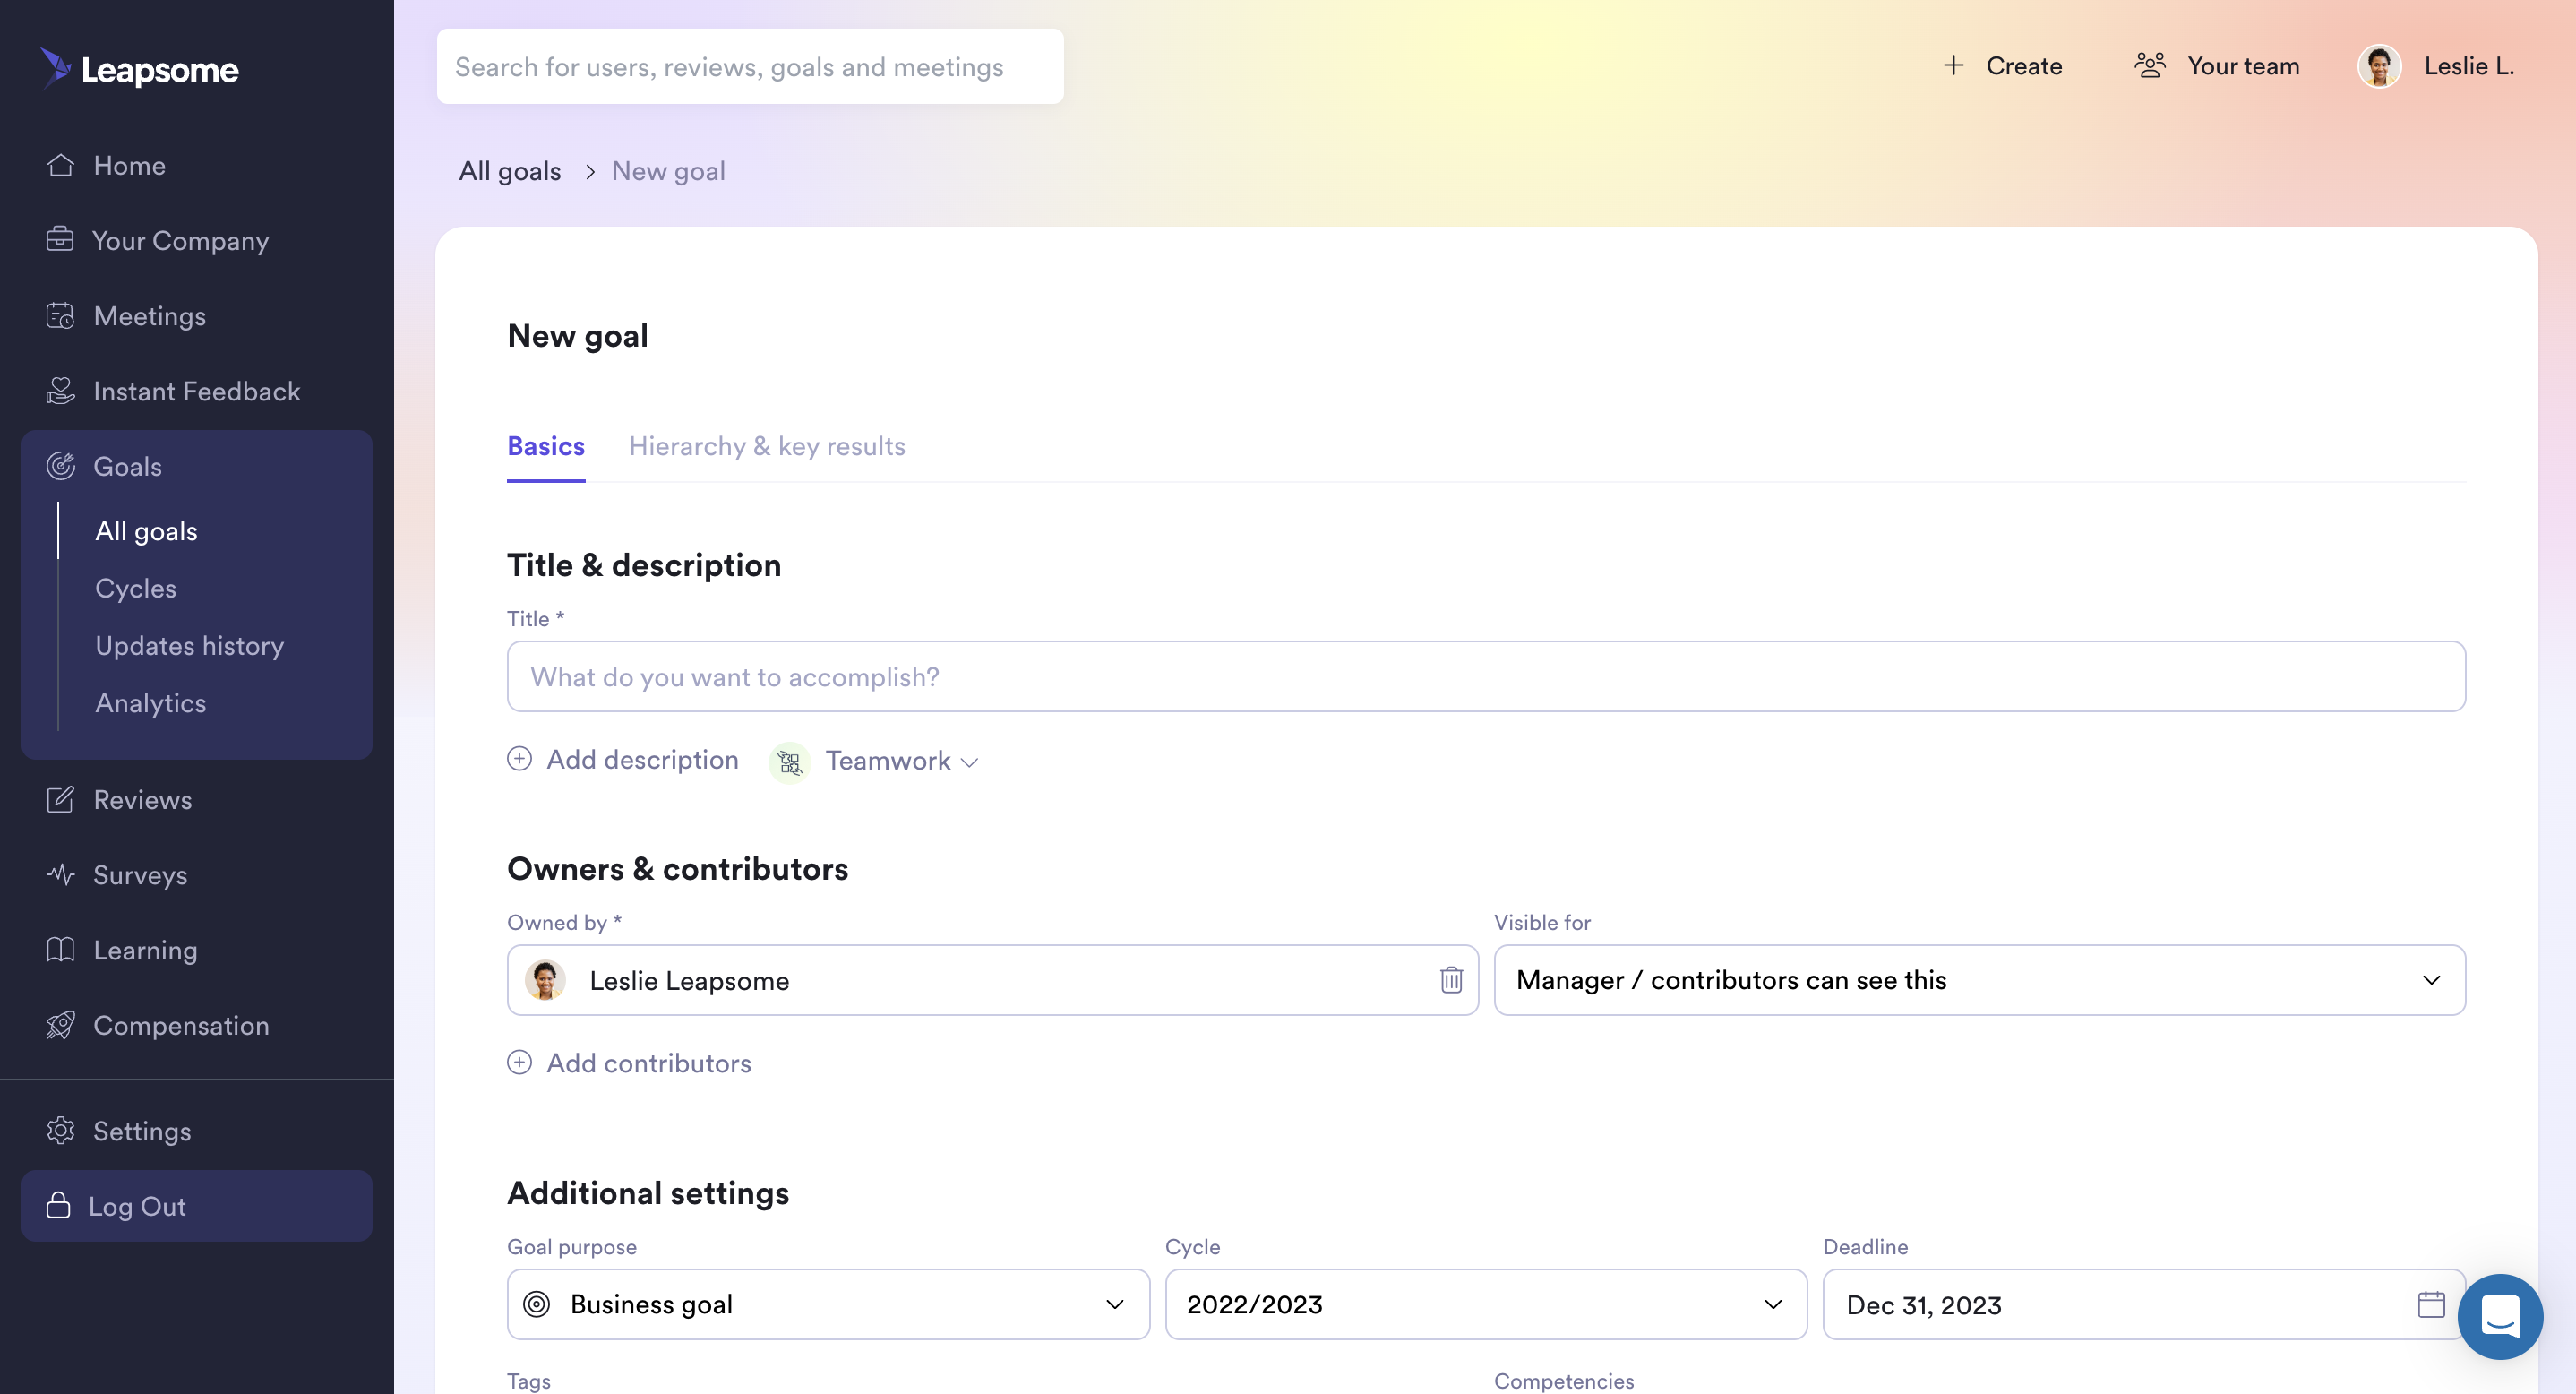Click the goal Title input field
Image resolution: width=2576 pixels, height=1394 pixels.
1486,676
